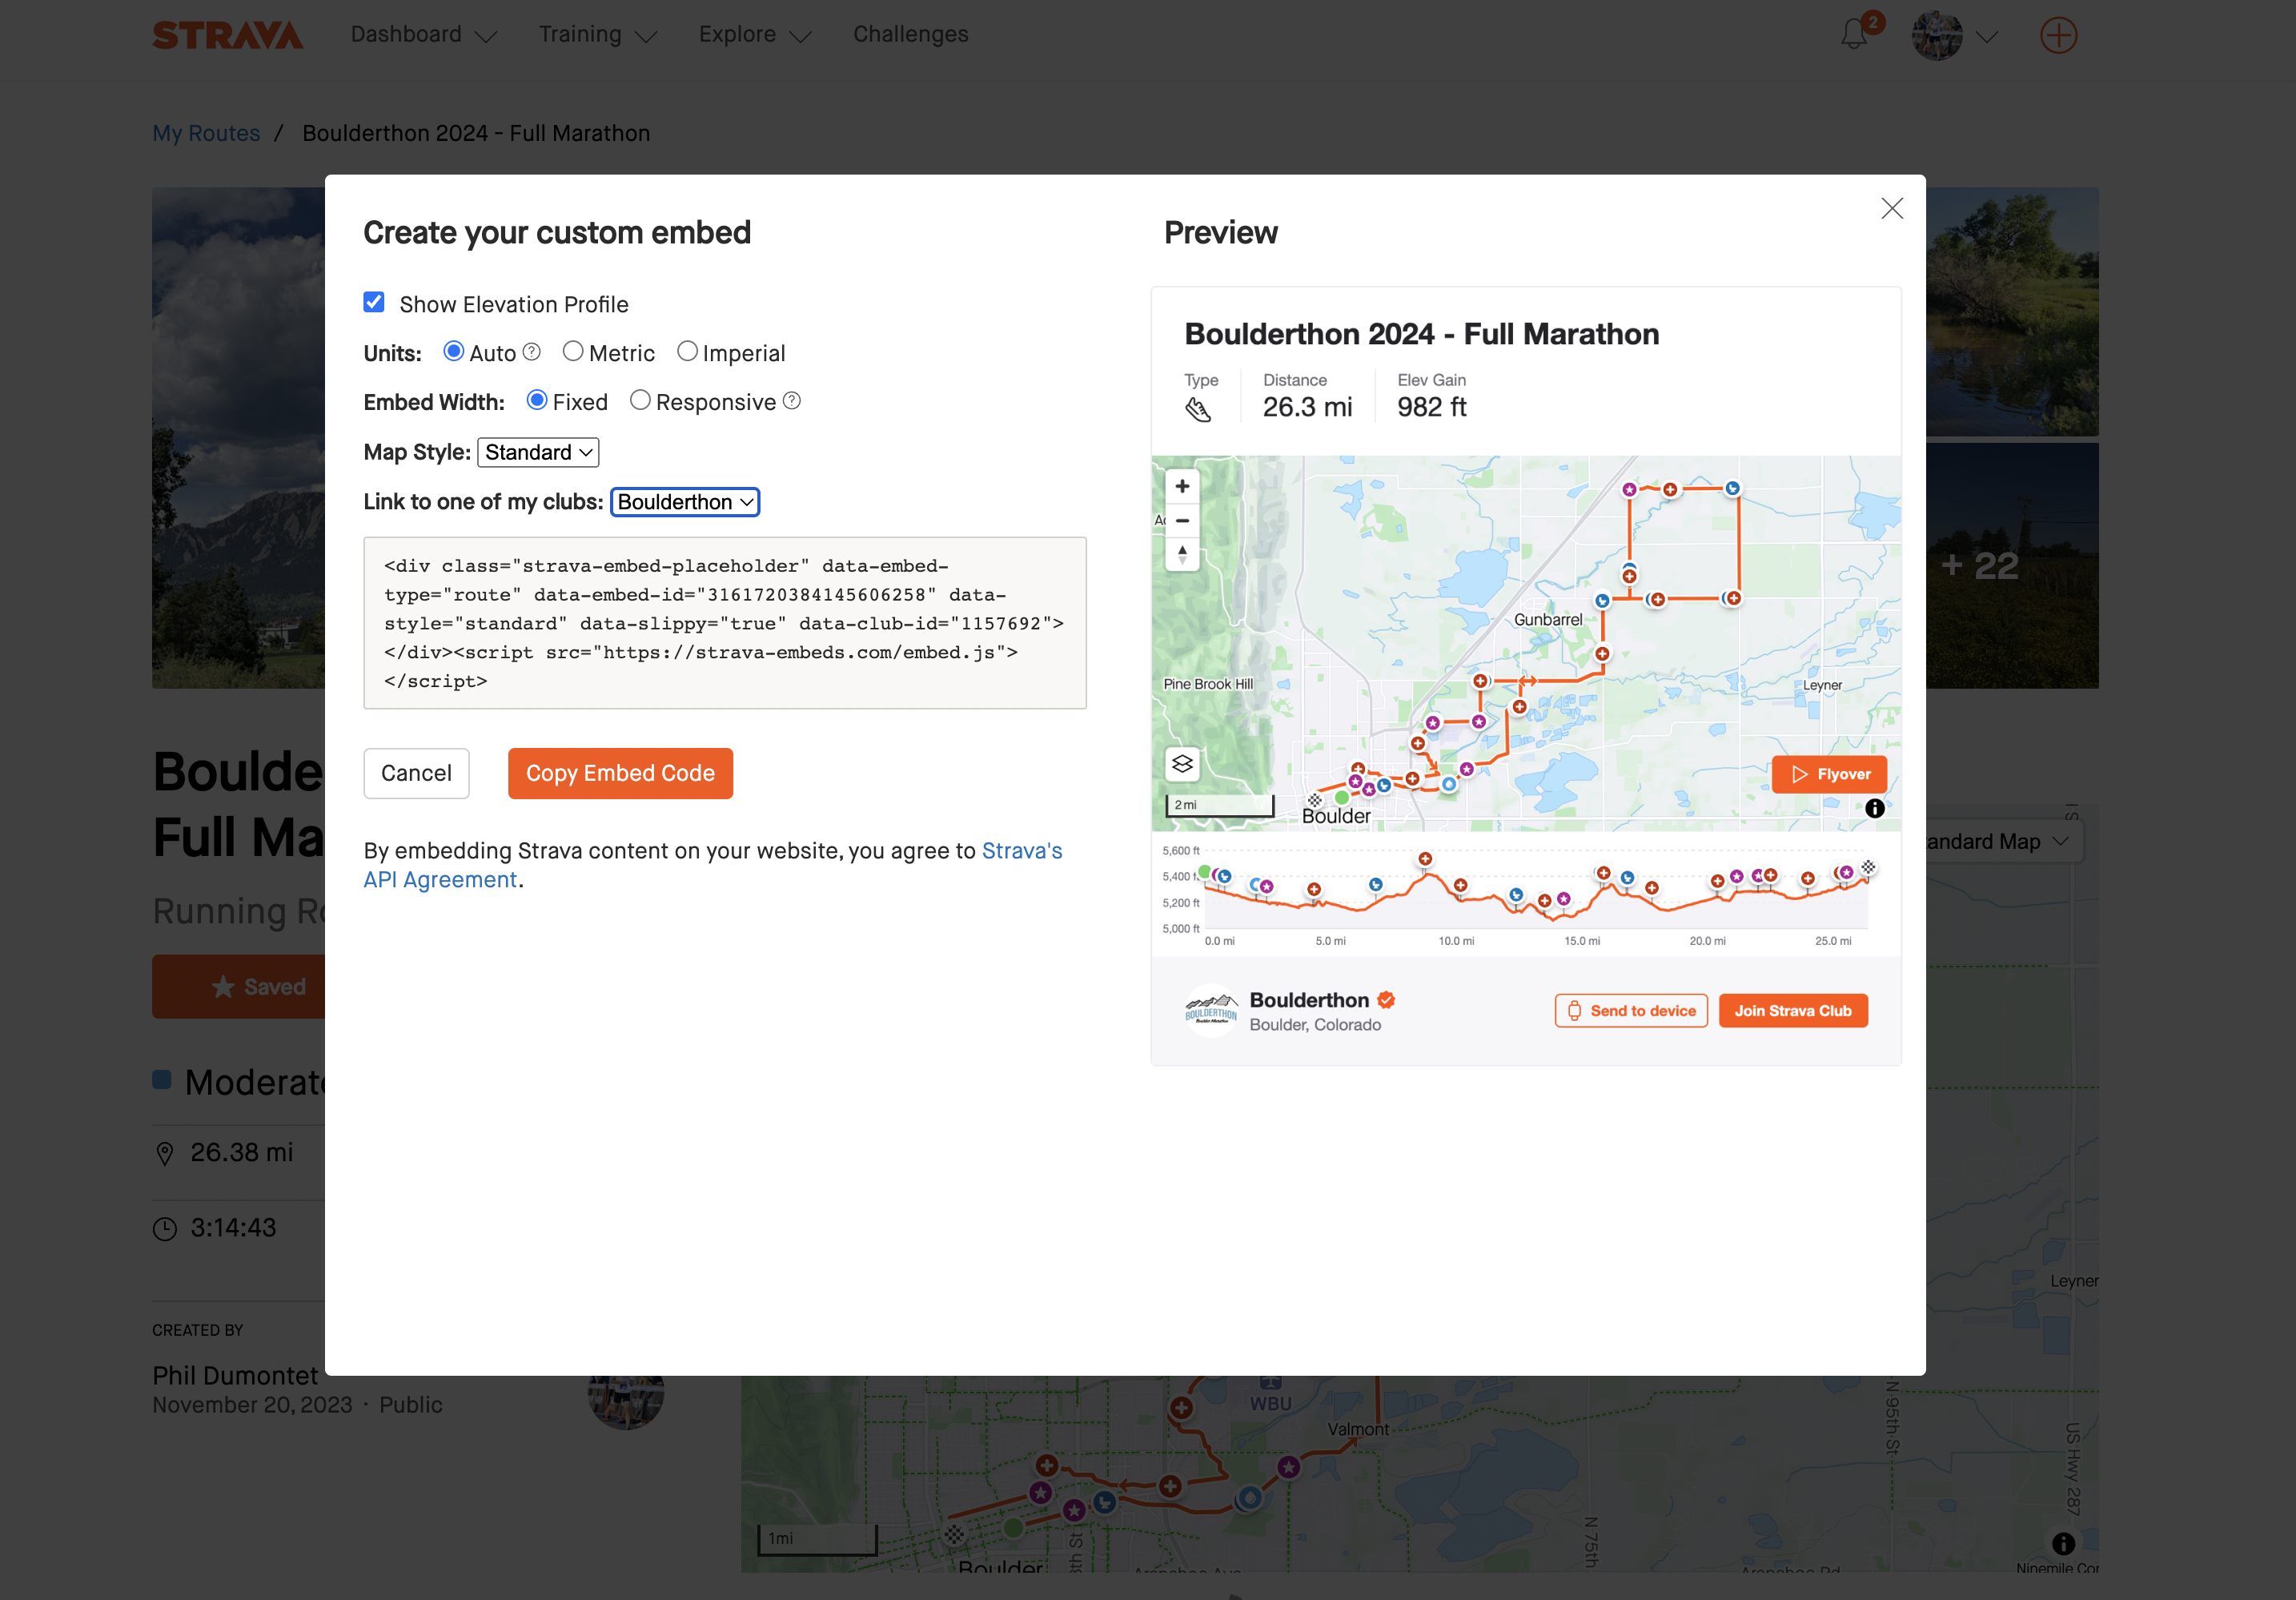The image size is (2296, 1600).
Task: Click the Auto units help icon
Action: pos(532,352)
